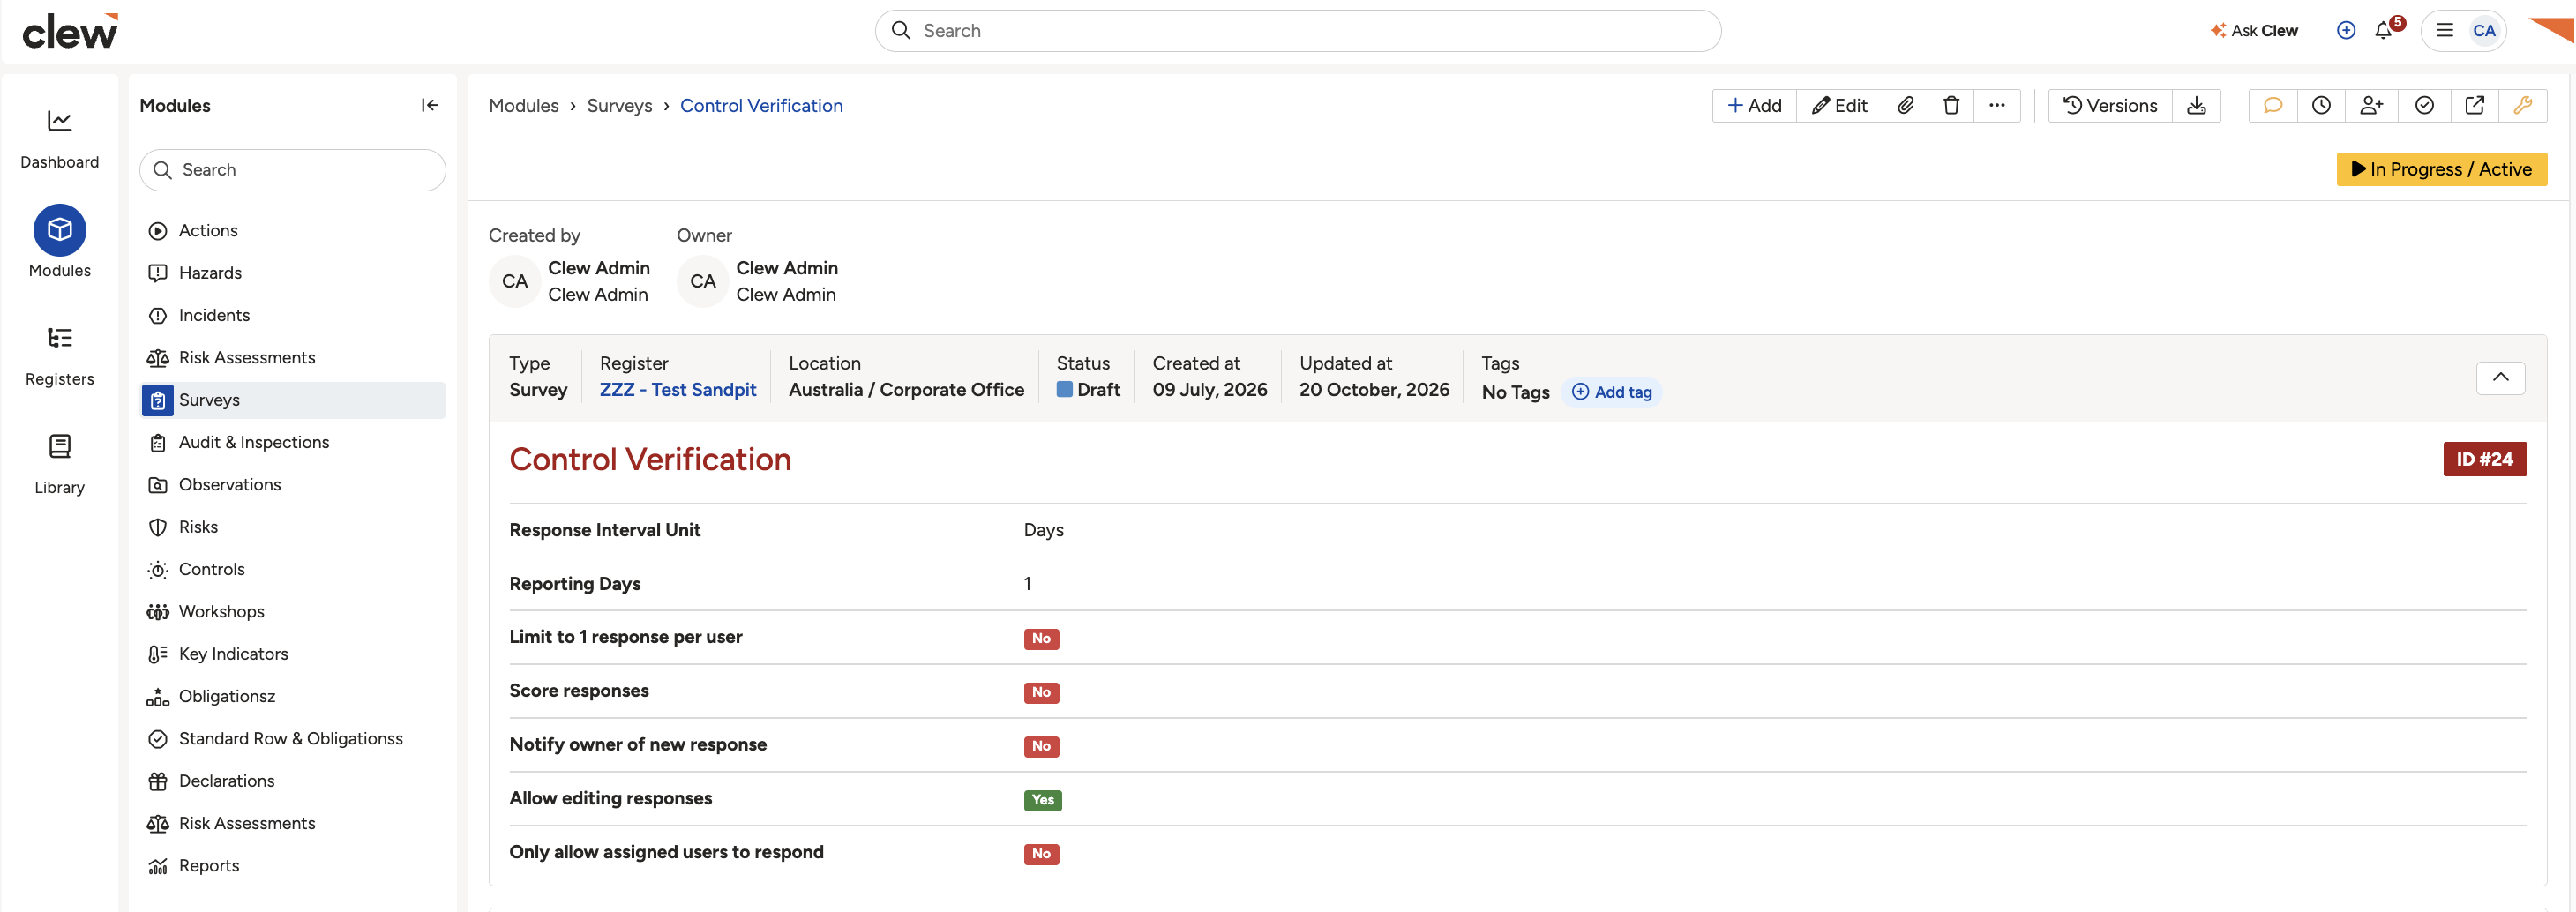The image size is (2576, 912).
Task: Open ZZZ - Test Sandpit register link
Action: point(677,390)
